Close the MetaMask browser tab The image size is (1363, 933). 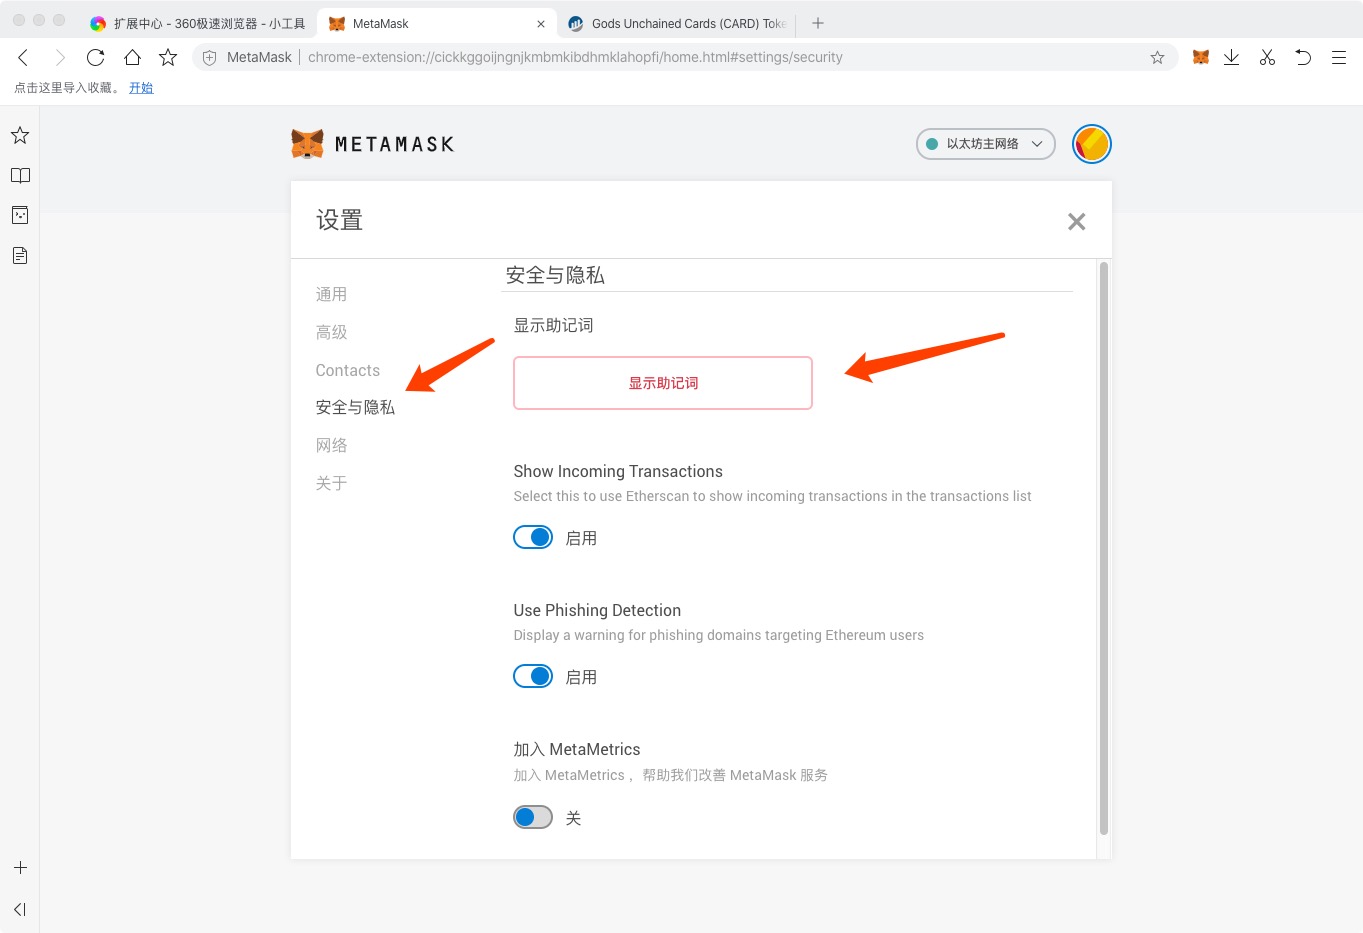coord(541,24)
